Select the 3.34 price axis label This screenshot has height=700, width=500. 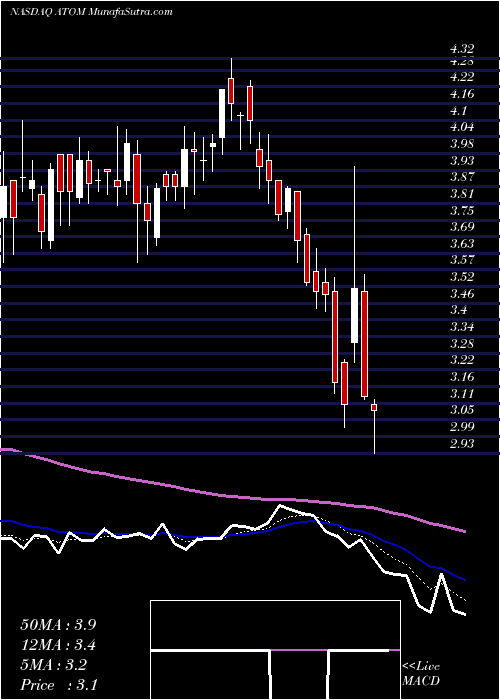pos(462,327)
